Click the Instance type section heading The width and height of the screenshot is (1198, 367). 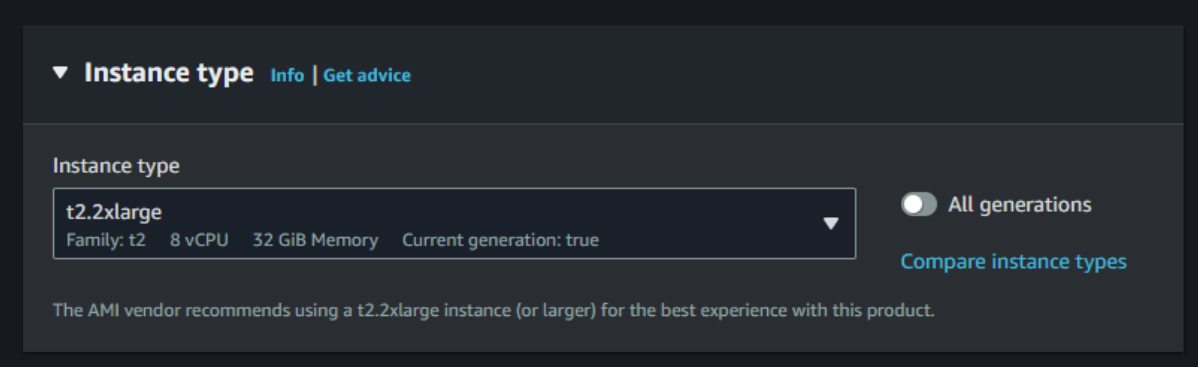click(169, 73)
